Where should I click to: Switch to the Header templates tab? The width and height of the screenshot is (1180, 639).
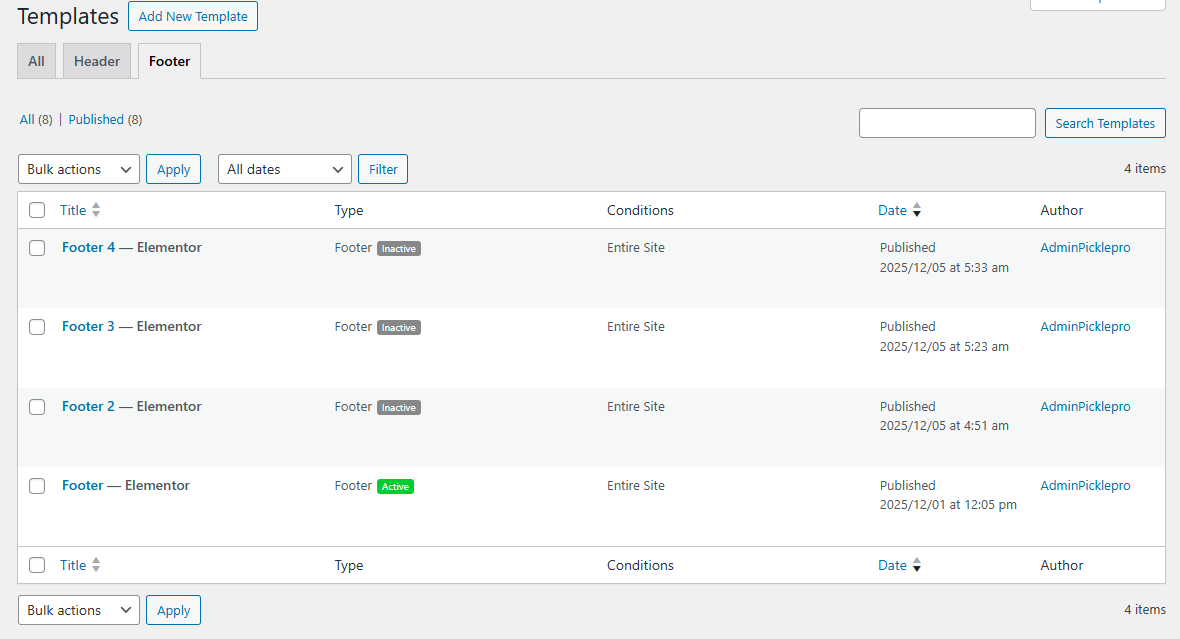coord(96,61)
